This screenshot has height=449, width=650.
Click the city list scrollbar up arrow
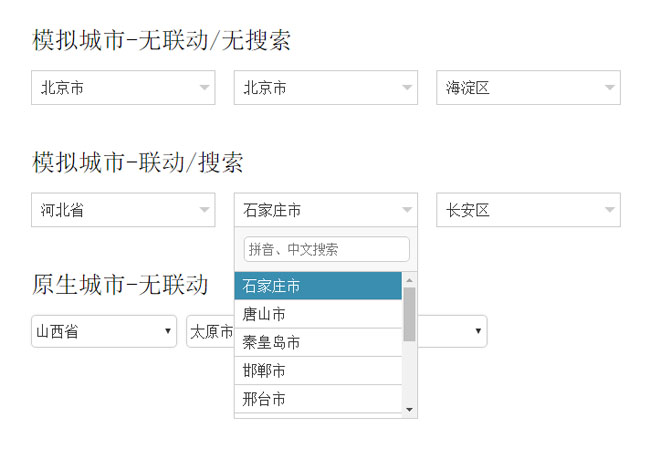coord(409,280)
